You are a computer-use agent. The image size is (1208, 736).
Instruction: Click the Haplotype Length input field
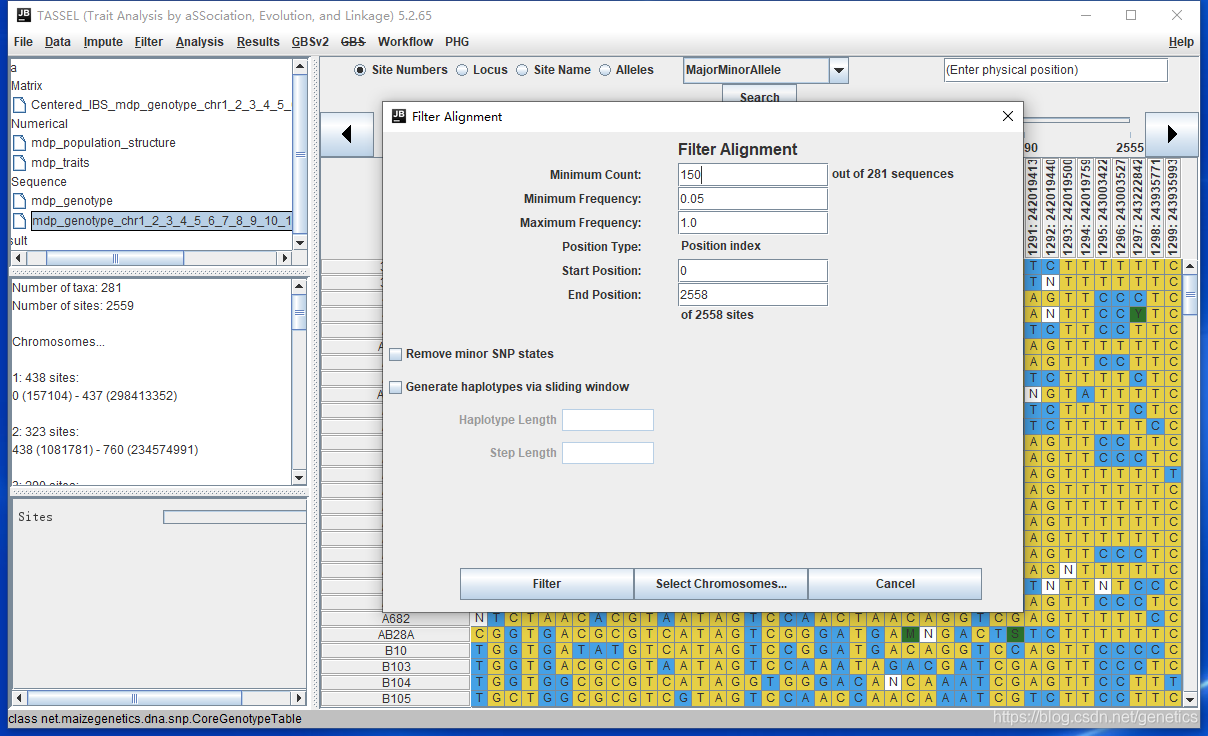608,420
